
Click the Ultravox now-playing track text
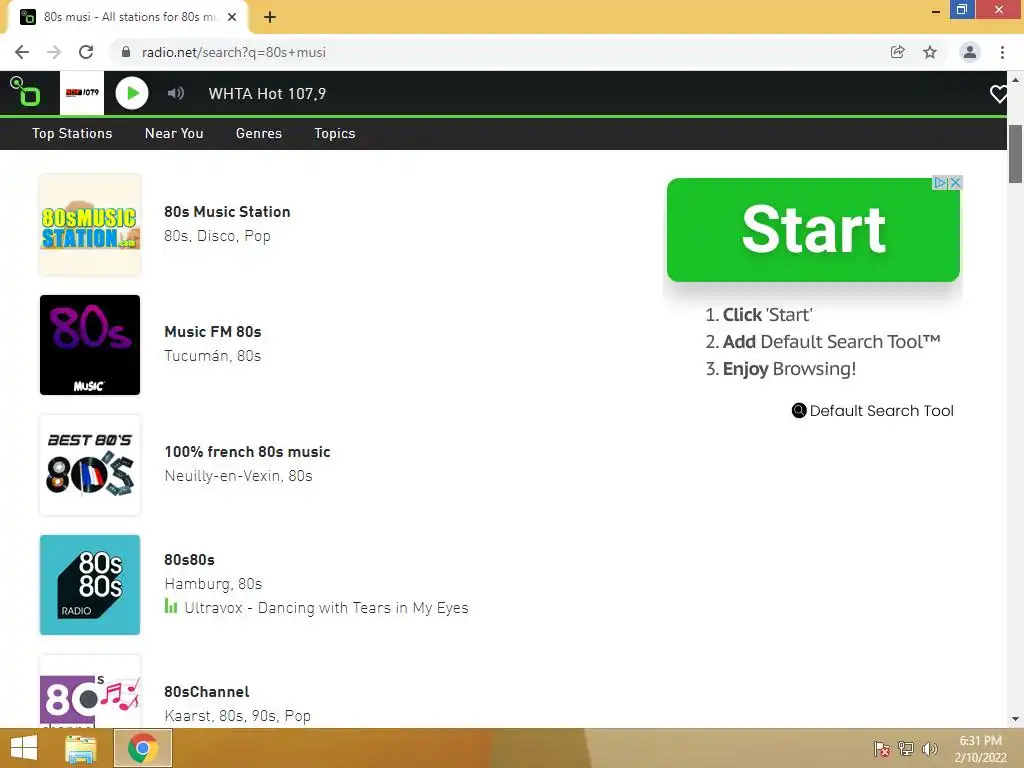(327, 608)
